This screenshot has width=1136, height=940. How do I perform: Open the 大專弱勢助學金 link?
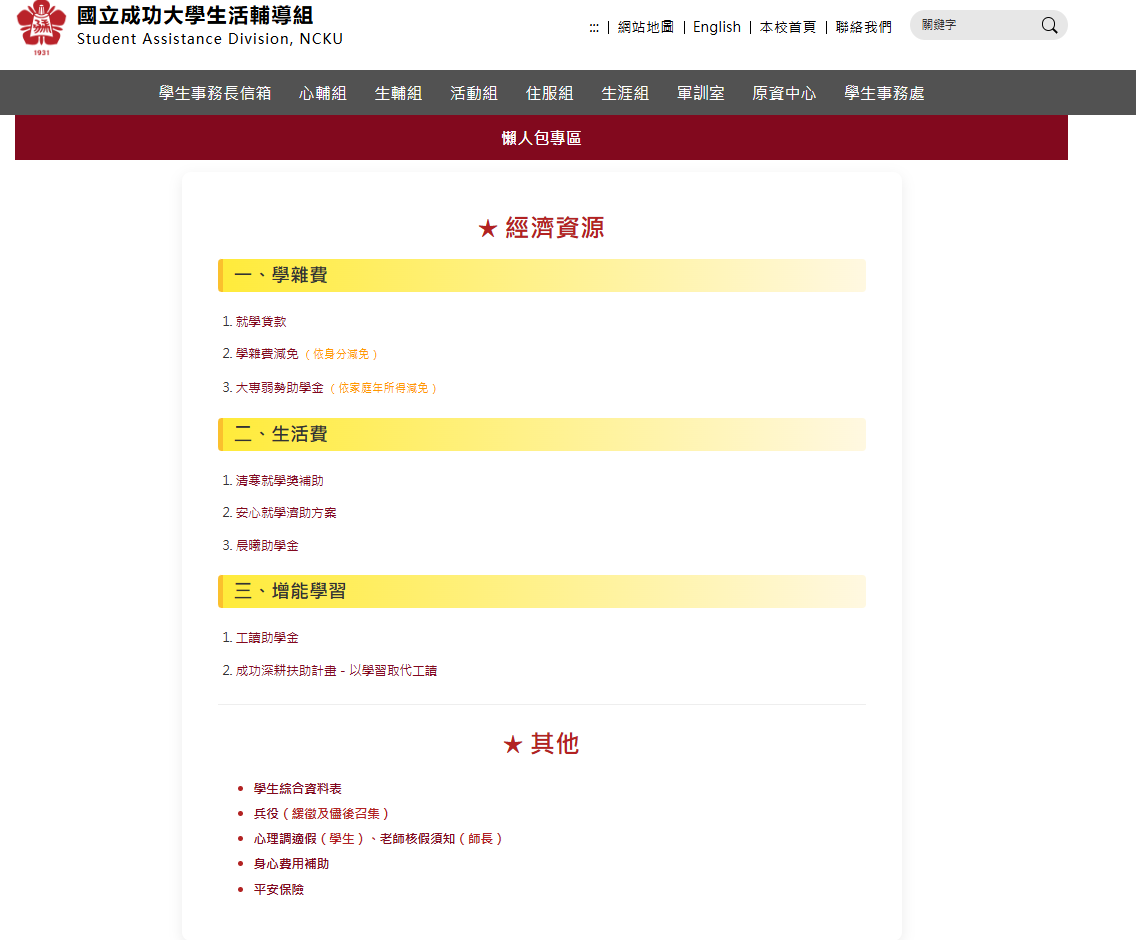click(x=279, y=388)
